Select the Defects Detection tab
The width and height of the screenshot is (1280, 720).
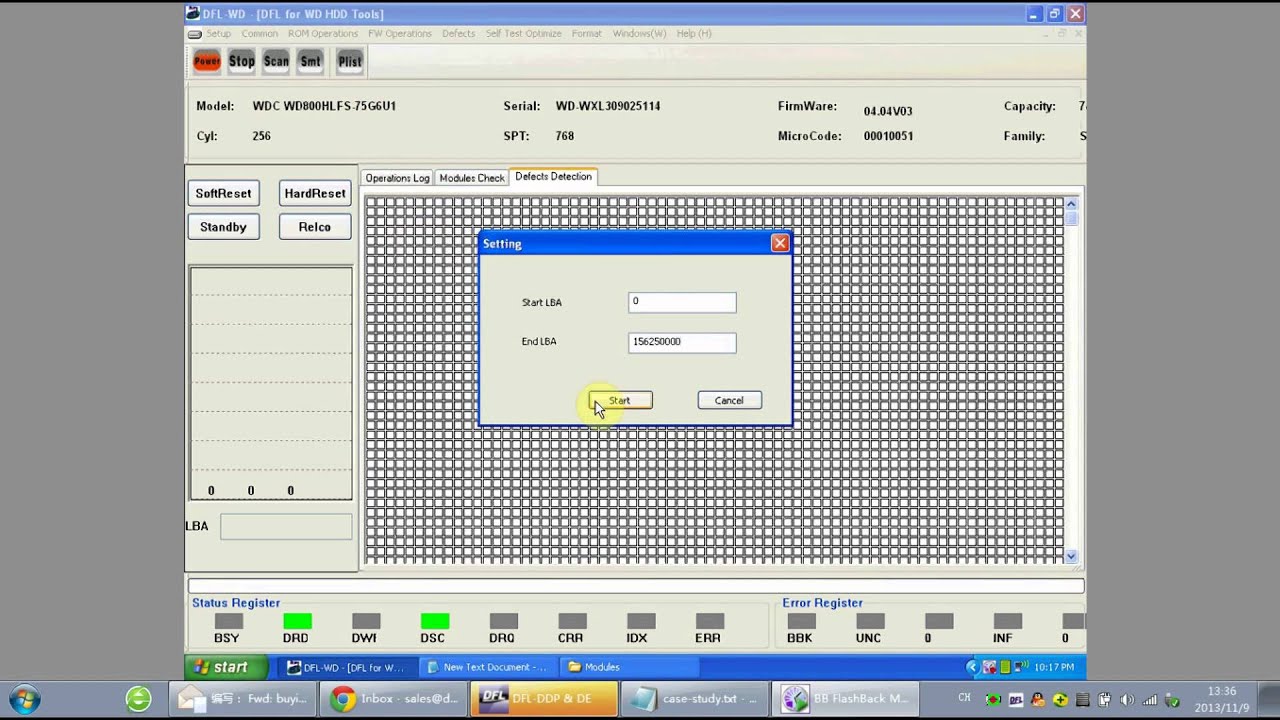553,176
